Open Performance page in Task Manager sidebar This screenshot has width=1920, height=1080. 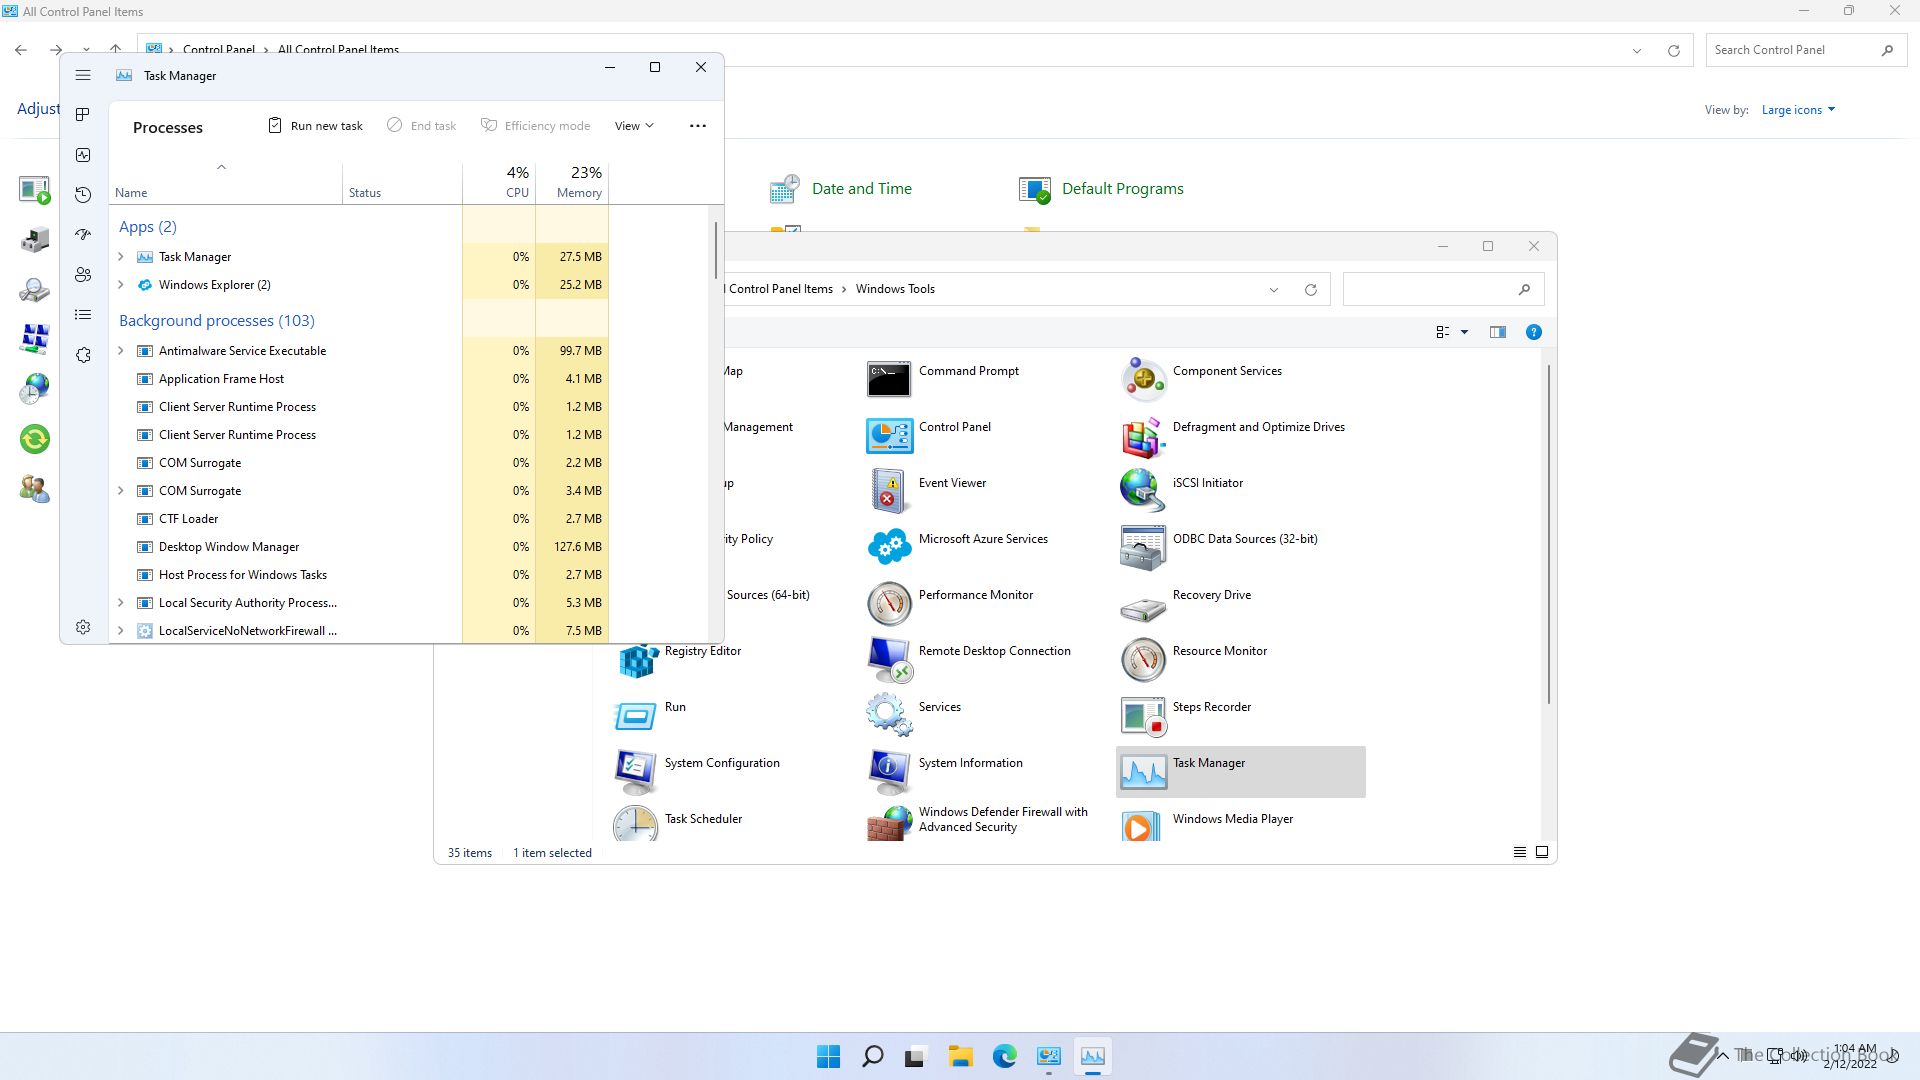coord(83,155)
